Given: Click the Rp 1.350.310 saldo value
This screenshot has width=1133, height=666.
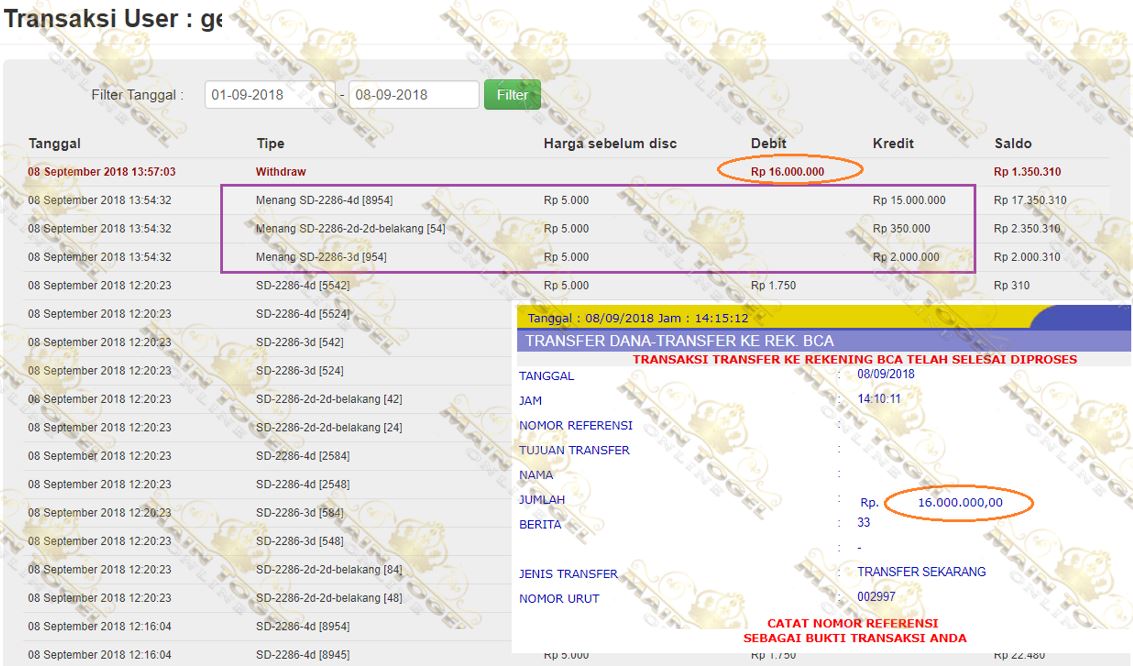Looking at the screenshot, I should click(1027, 172).
